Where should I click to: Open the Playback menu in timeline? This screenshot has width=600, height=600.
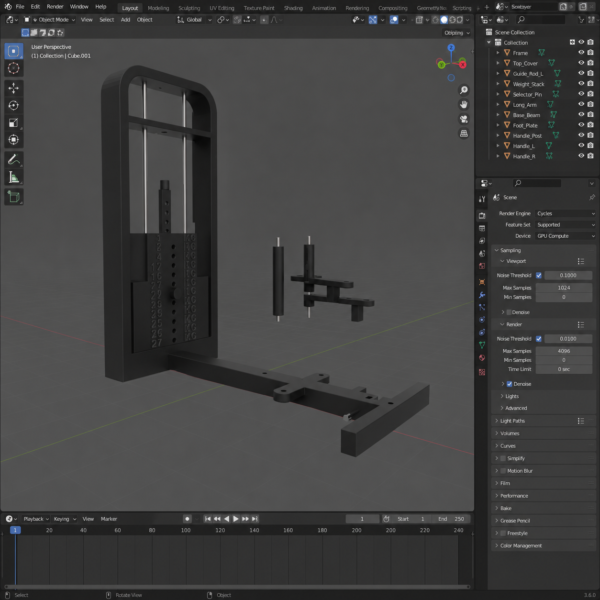click(36, 519)
